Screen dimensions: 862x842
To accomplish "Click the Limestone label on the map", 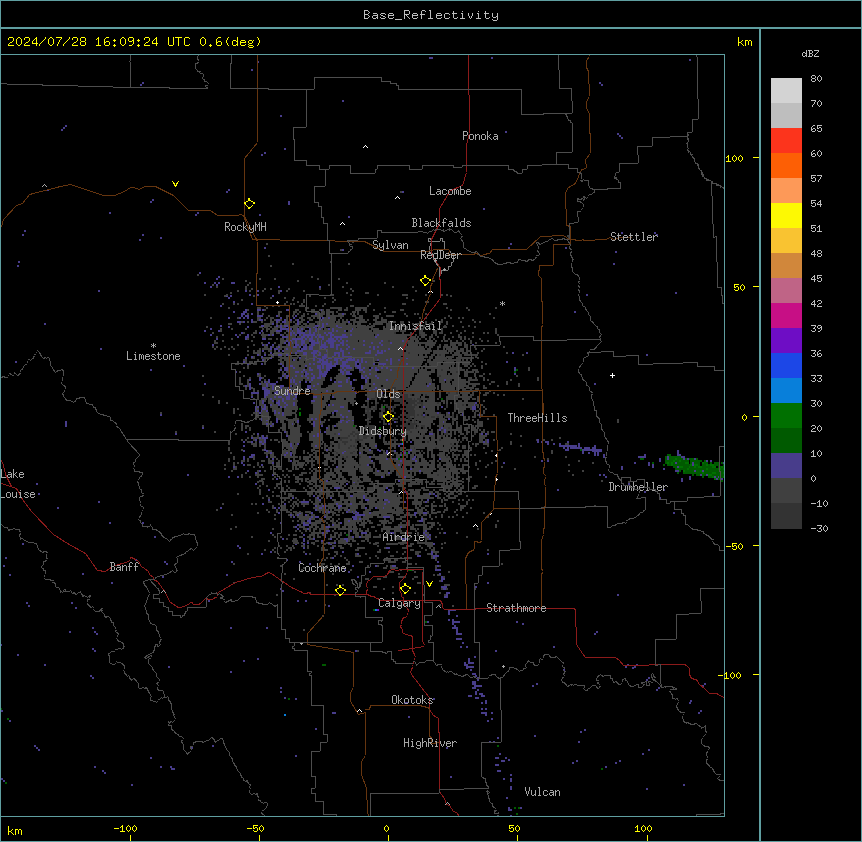I will click(x=153, y=356).
